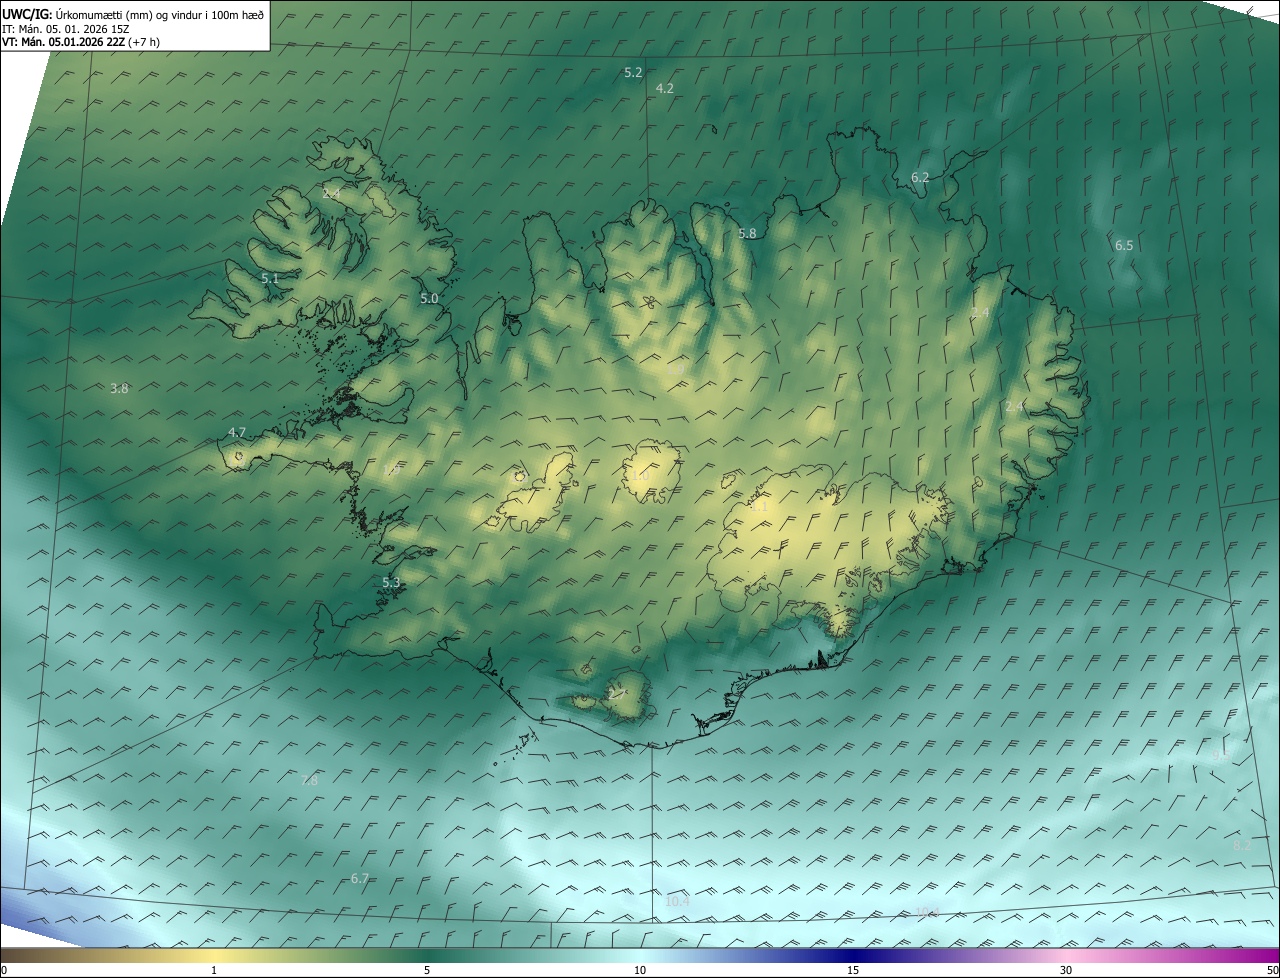The image size is (1280, 978).
Task: Click the 5.8 value label on the map
Action: [747, 234]
